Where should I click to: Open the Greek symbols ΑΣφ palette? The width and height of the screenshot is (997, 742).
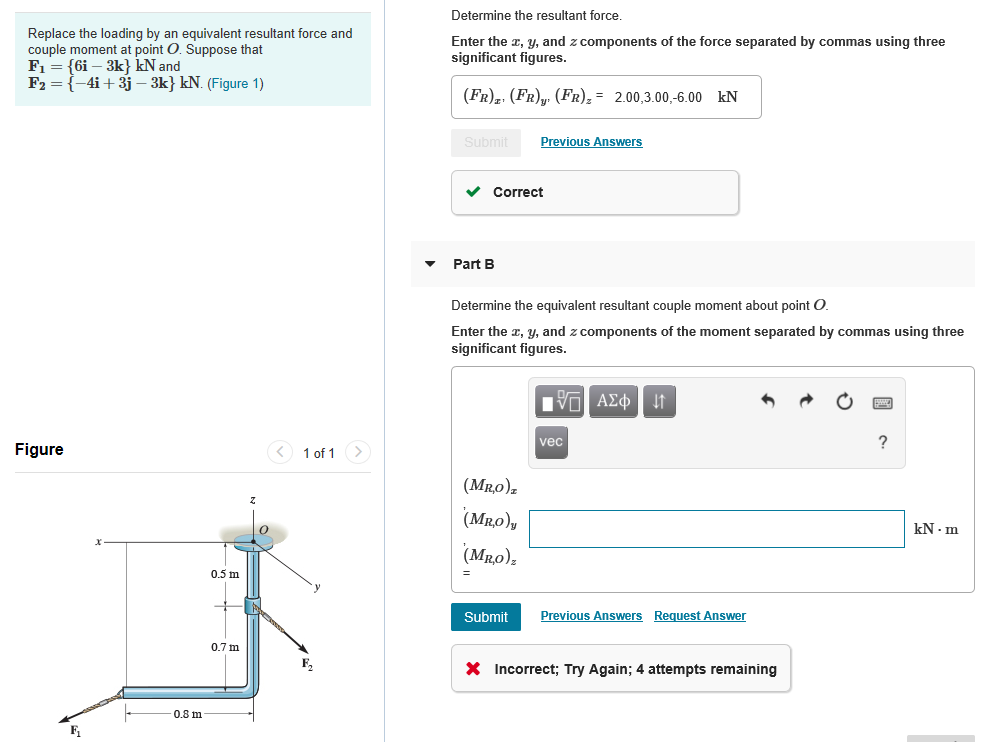(613, 401)
